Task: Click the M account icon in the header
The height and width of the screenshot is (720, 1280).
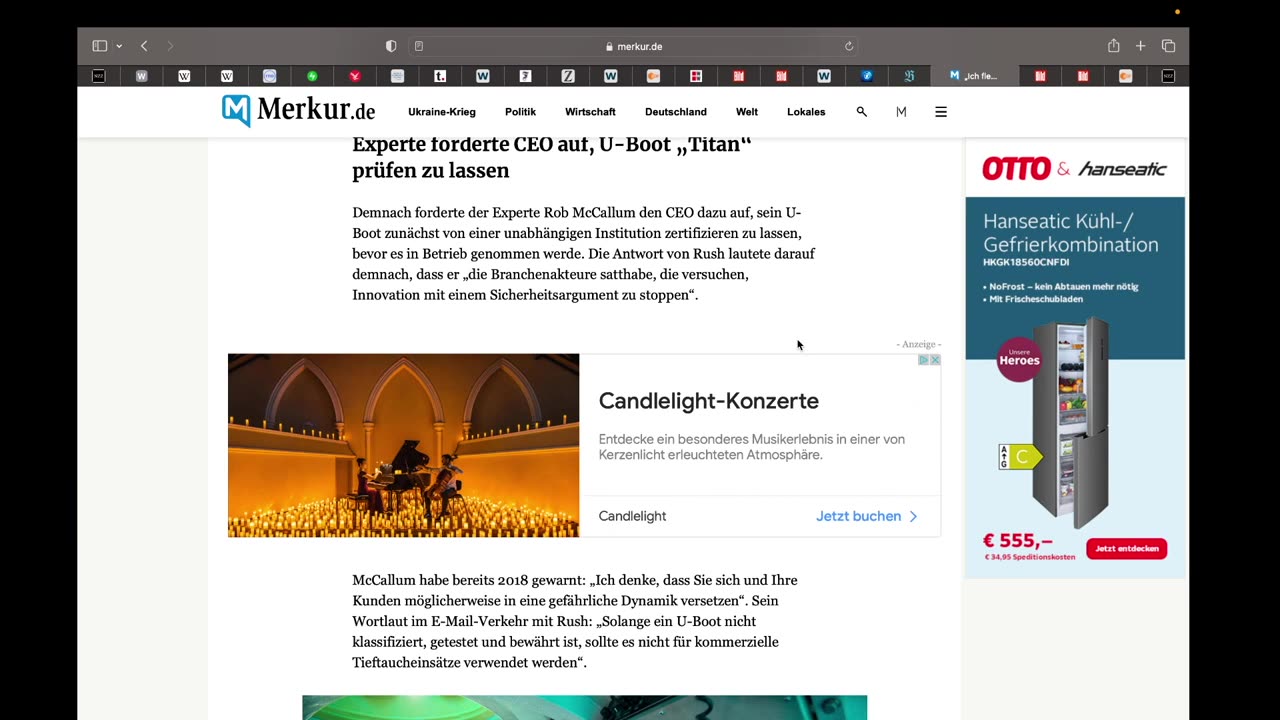Action: pos(901,112)
